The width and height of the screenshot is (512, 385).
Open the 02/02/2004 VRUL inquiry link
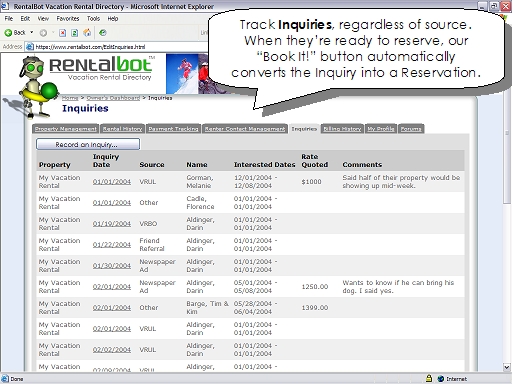pyautogui.click(x=112, y=350)
